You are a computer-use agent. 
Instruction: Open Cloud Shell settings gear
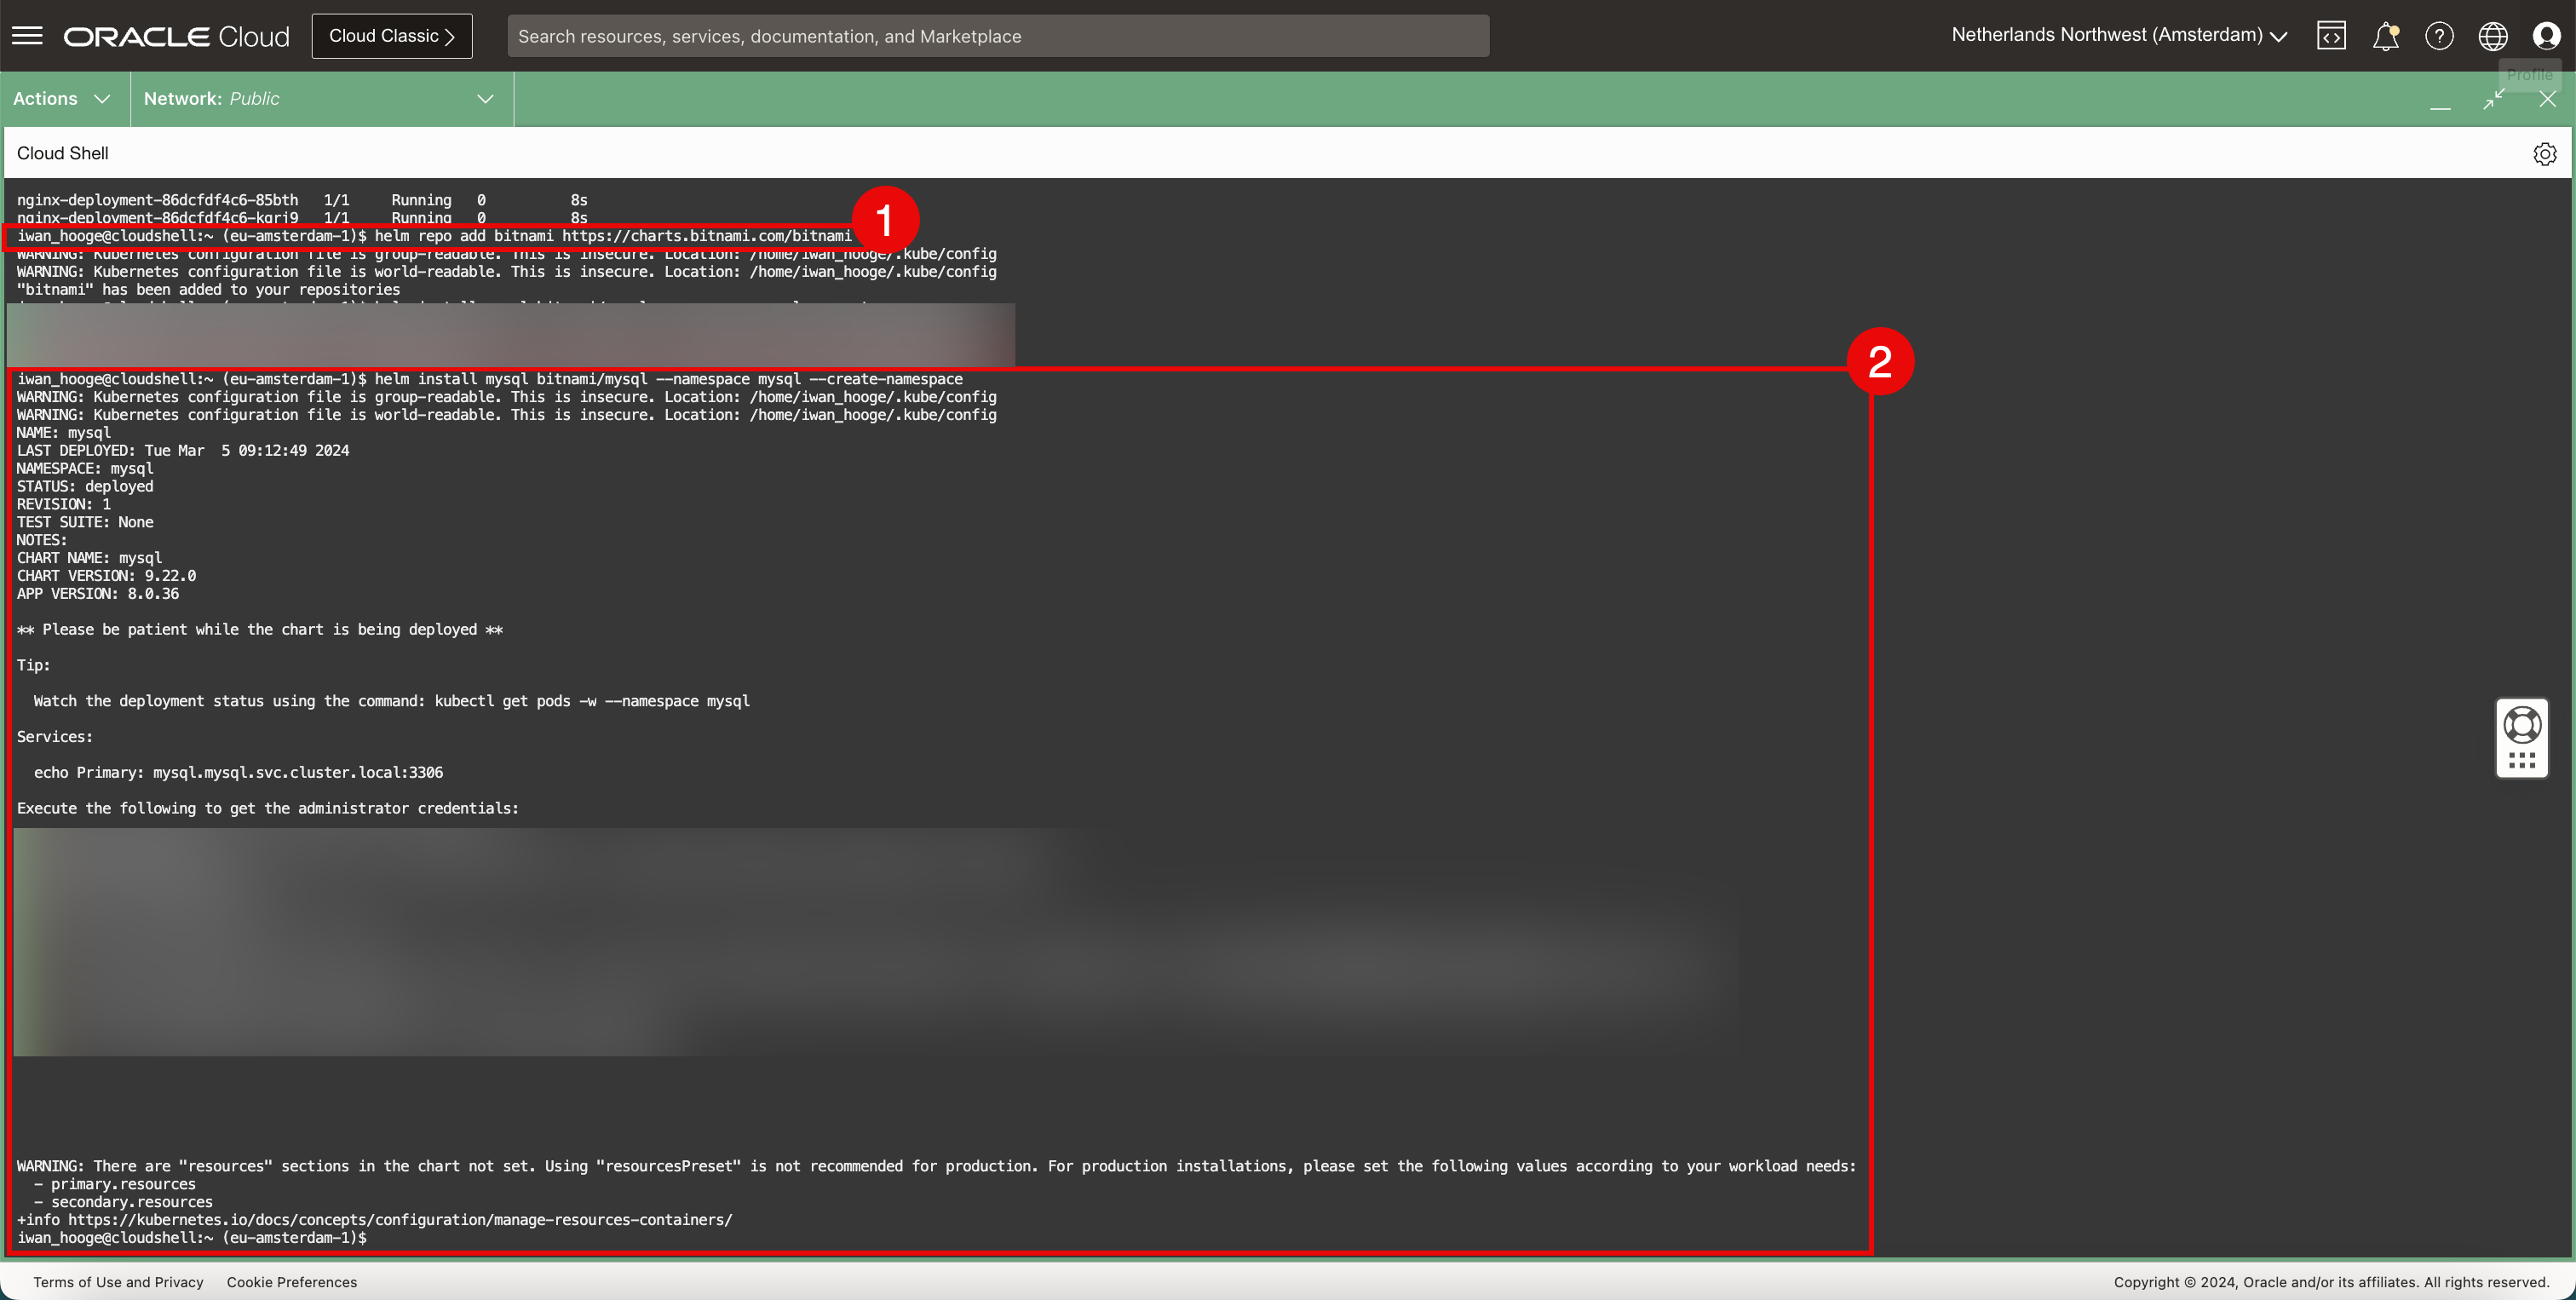tap(2544, 154)
